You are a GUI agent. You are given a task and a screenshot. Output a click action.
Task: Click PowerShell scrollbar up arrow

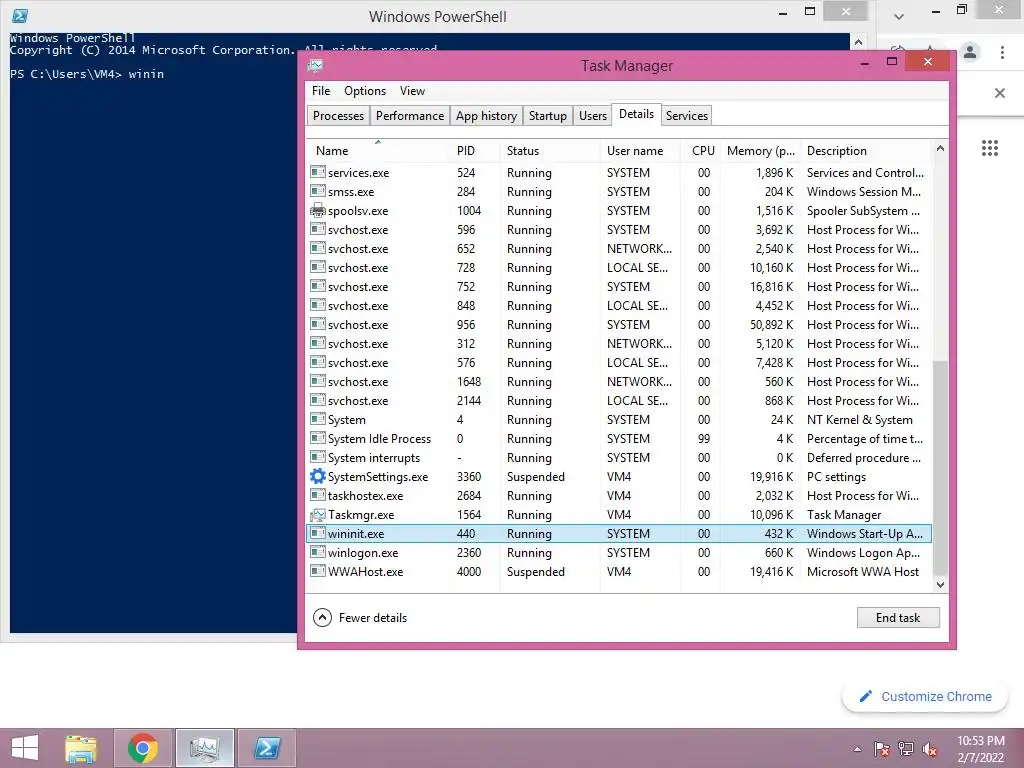[859, 42]
